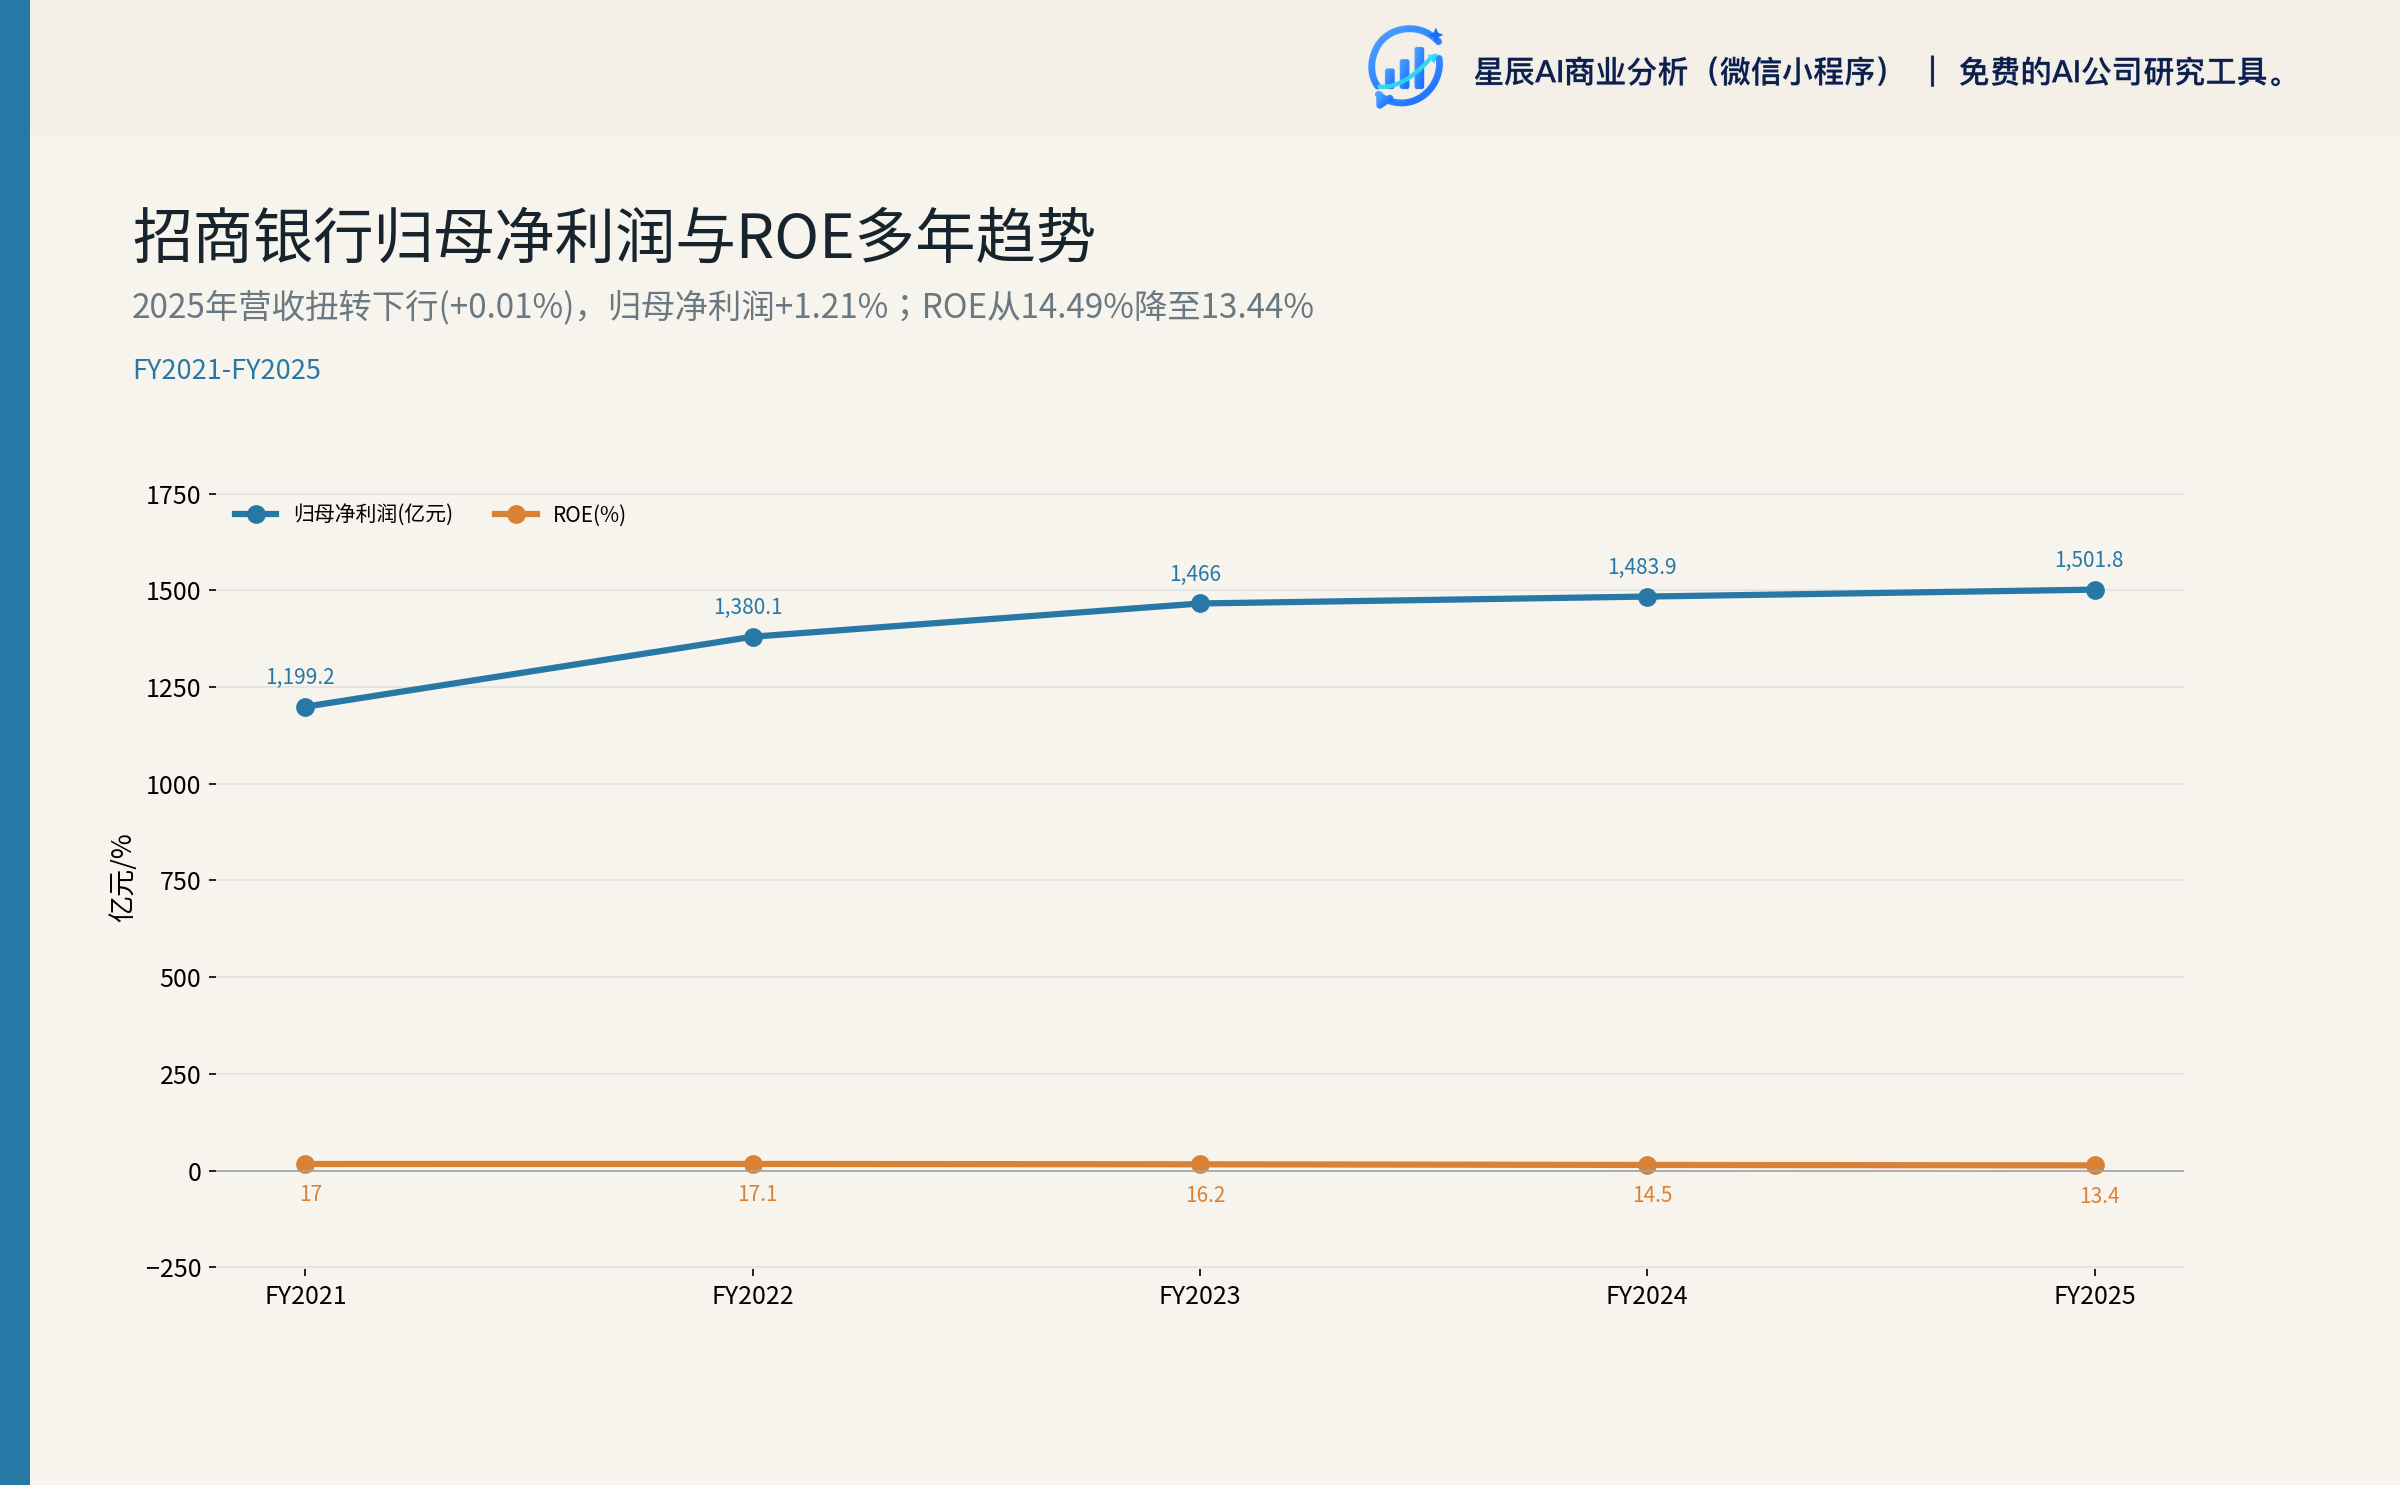Click the 免费的AI公司研究工具 tagline

(2122, 72)
